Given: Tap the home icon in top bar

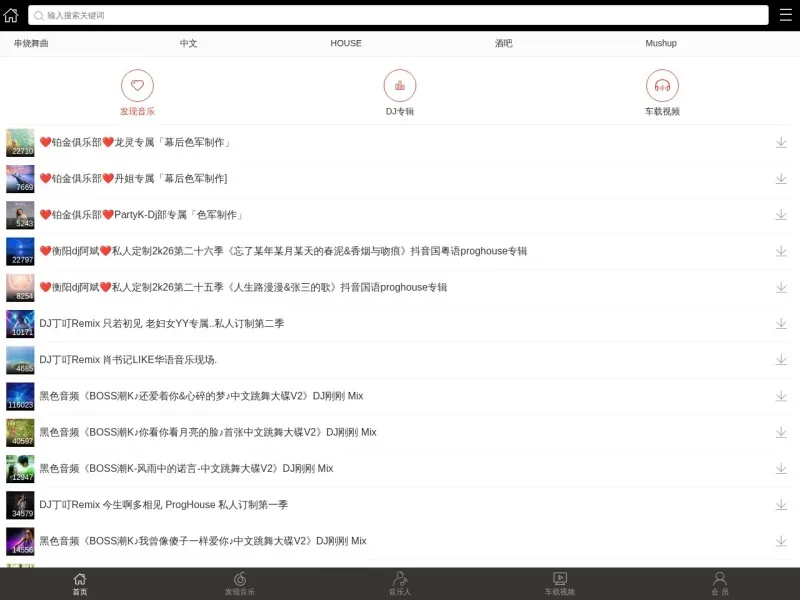Looking at the screenshot, I should pyautogui.click(x=11, y=15).
